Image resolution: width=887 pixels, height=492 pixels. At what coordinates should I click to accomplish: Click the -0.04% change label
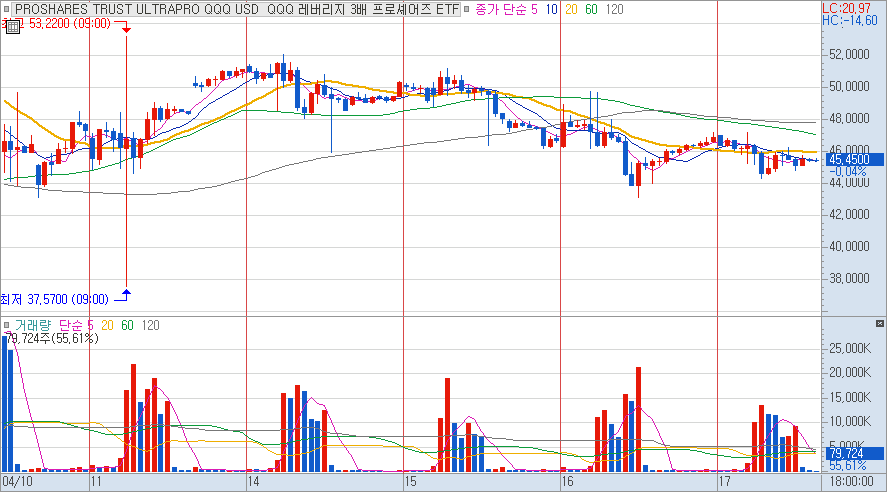click(847, 171)
